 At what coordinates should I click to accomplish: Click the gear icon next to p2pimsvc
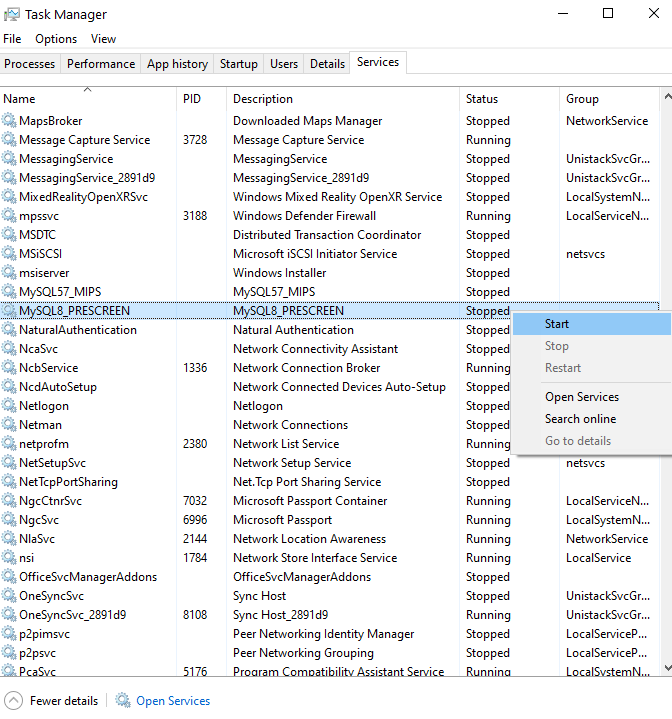pyautogui.click(x=9, y=634)
